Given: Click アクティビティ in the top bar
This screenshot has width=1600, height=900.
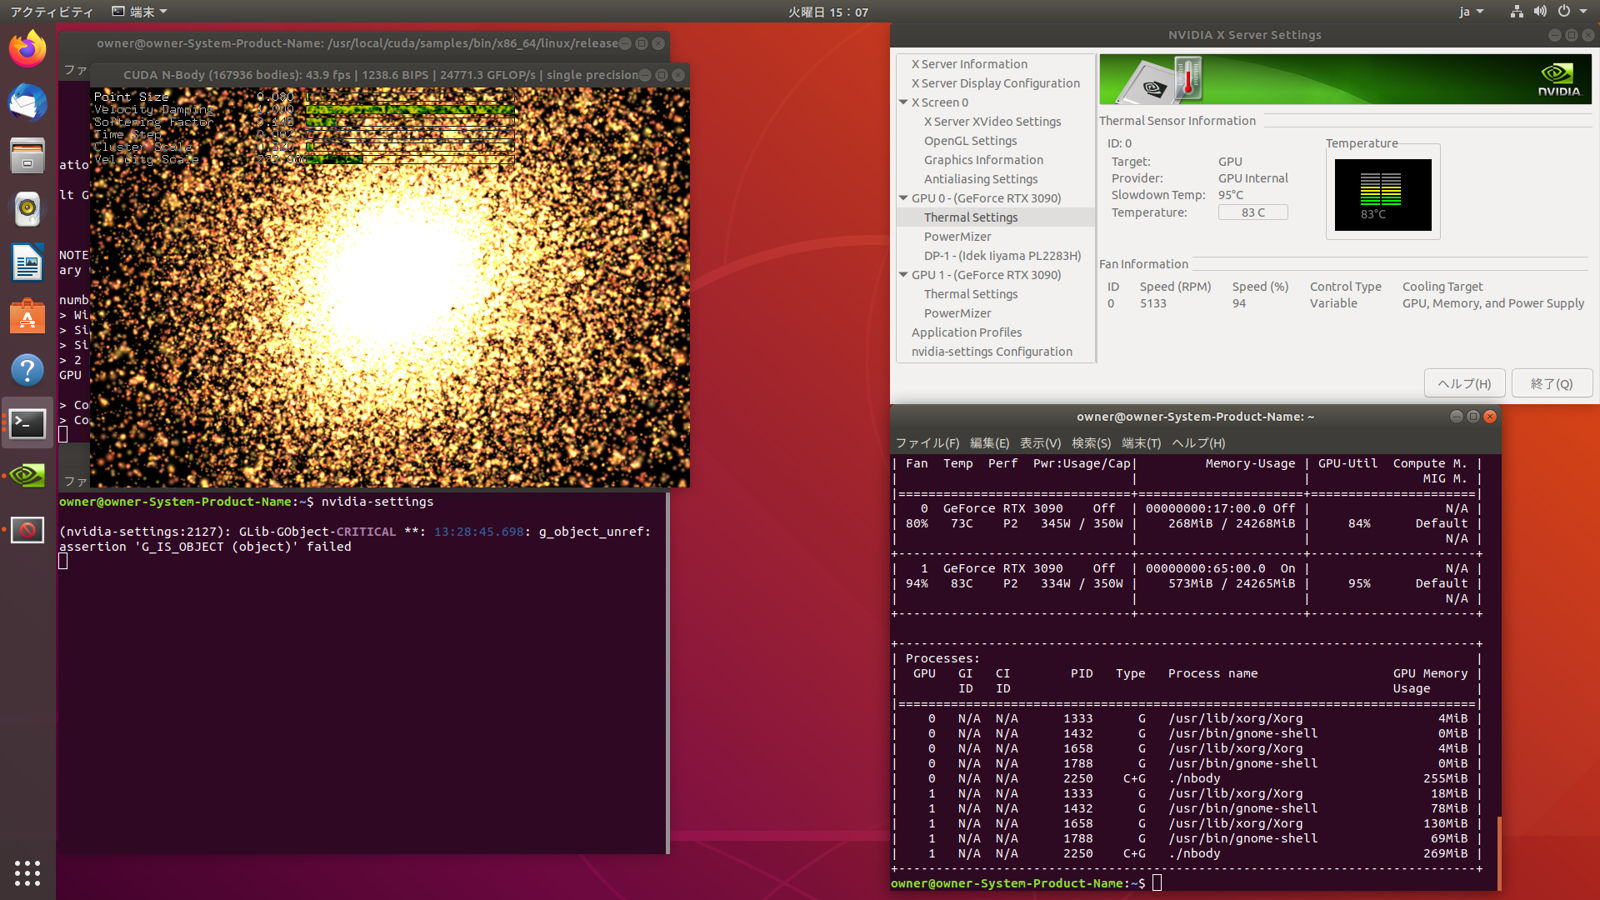Looking at the screenshot, I should tap(52, 12).
